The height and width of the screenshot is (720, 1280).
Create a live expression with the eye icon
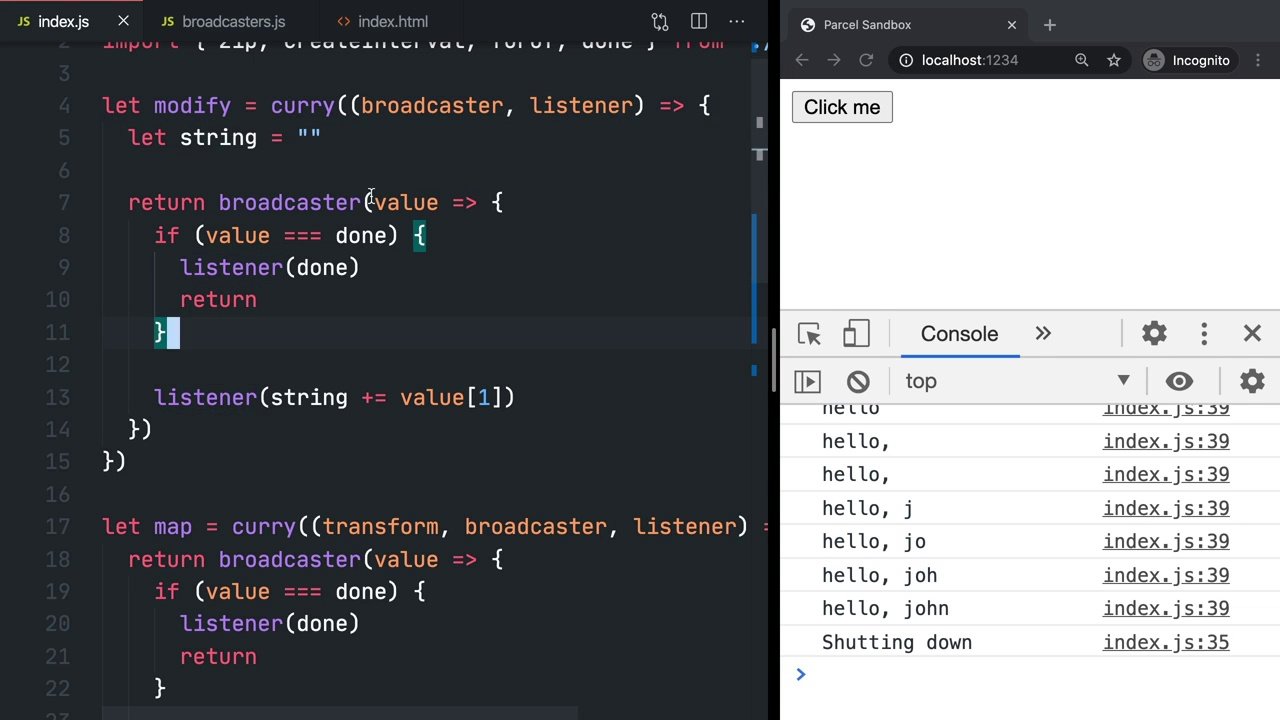point(1179,381)
